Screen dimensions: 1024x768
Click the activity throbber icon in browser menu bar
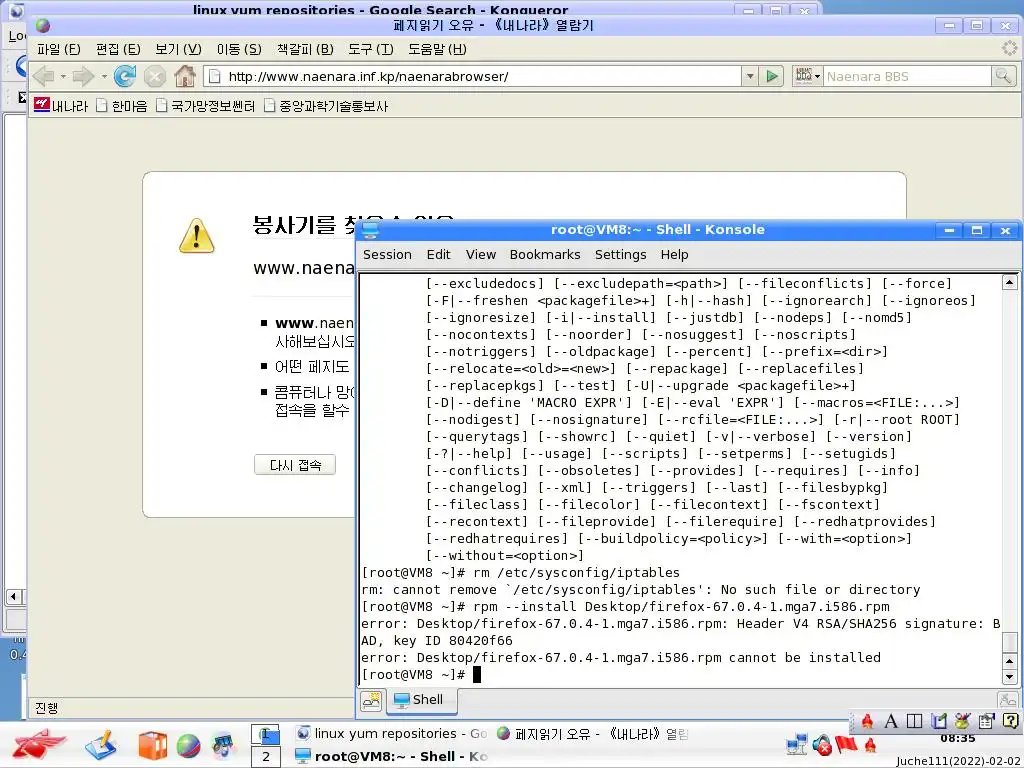(x=1010, y=48)
